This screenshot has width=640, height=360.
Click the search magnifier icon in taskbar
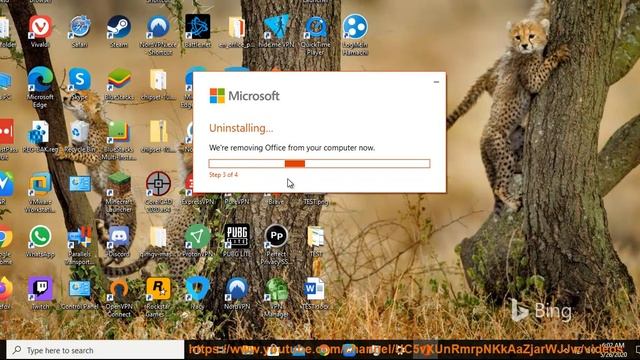click(17, 350)
